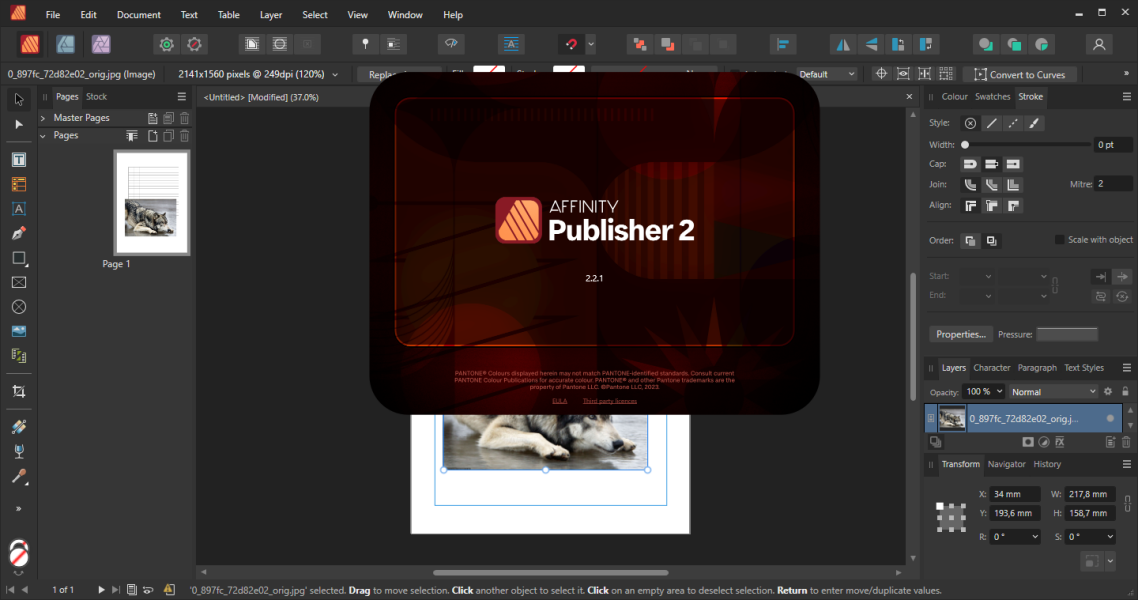
Task: Adjust the stroke Width slider
Action: pyautogui.click(x=1026, y=144)
